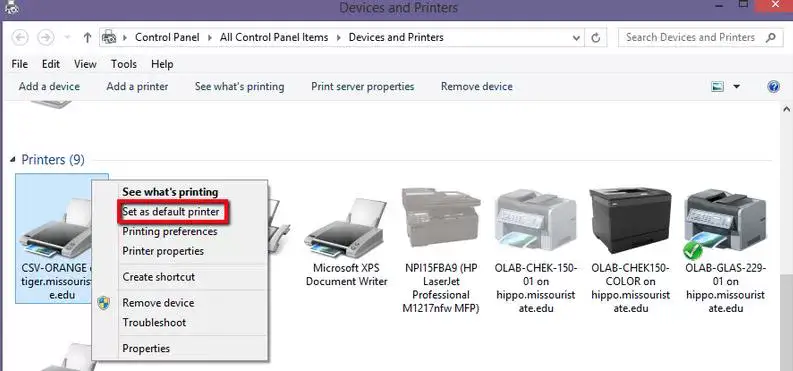Open Print server properties

click(363, 86)
